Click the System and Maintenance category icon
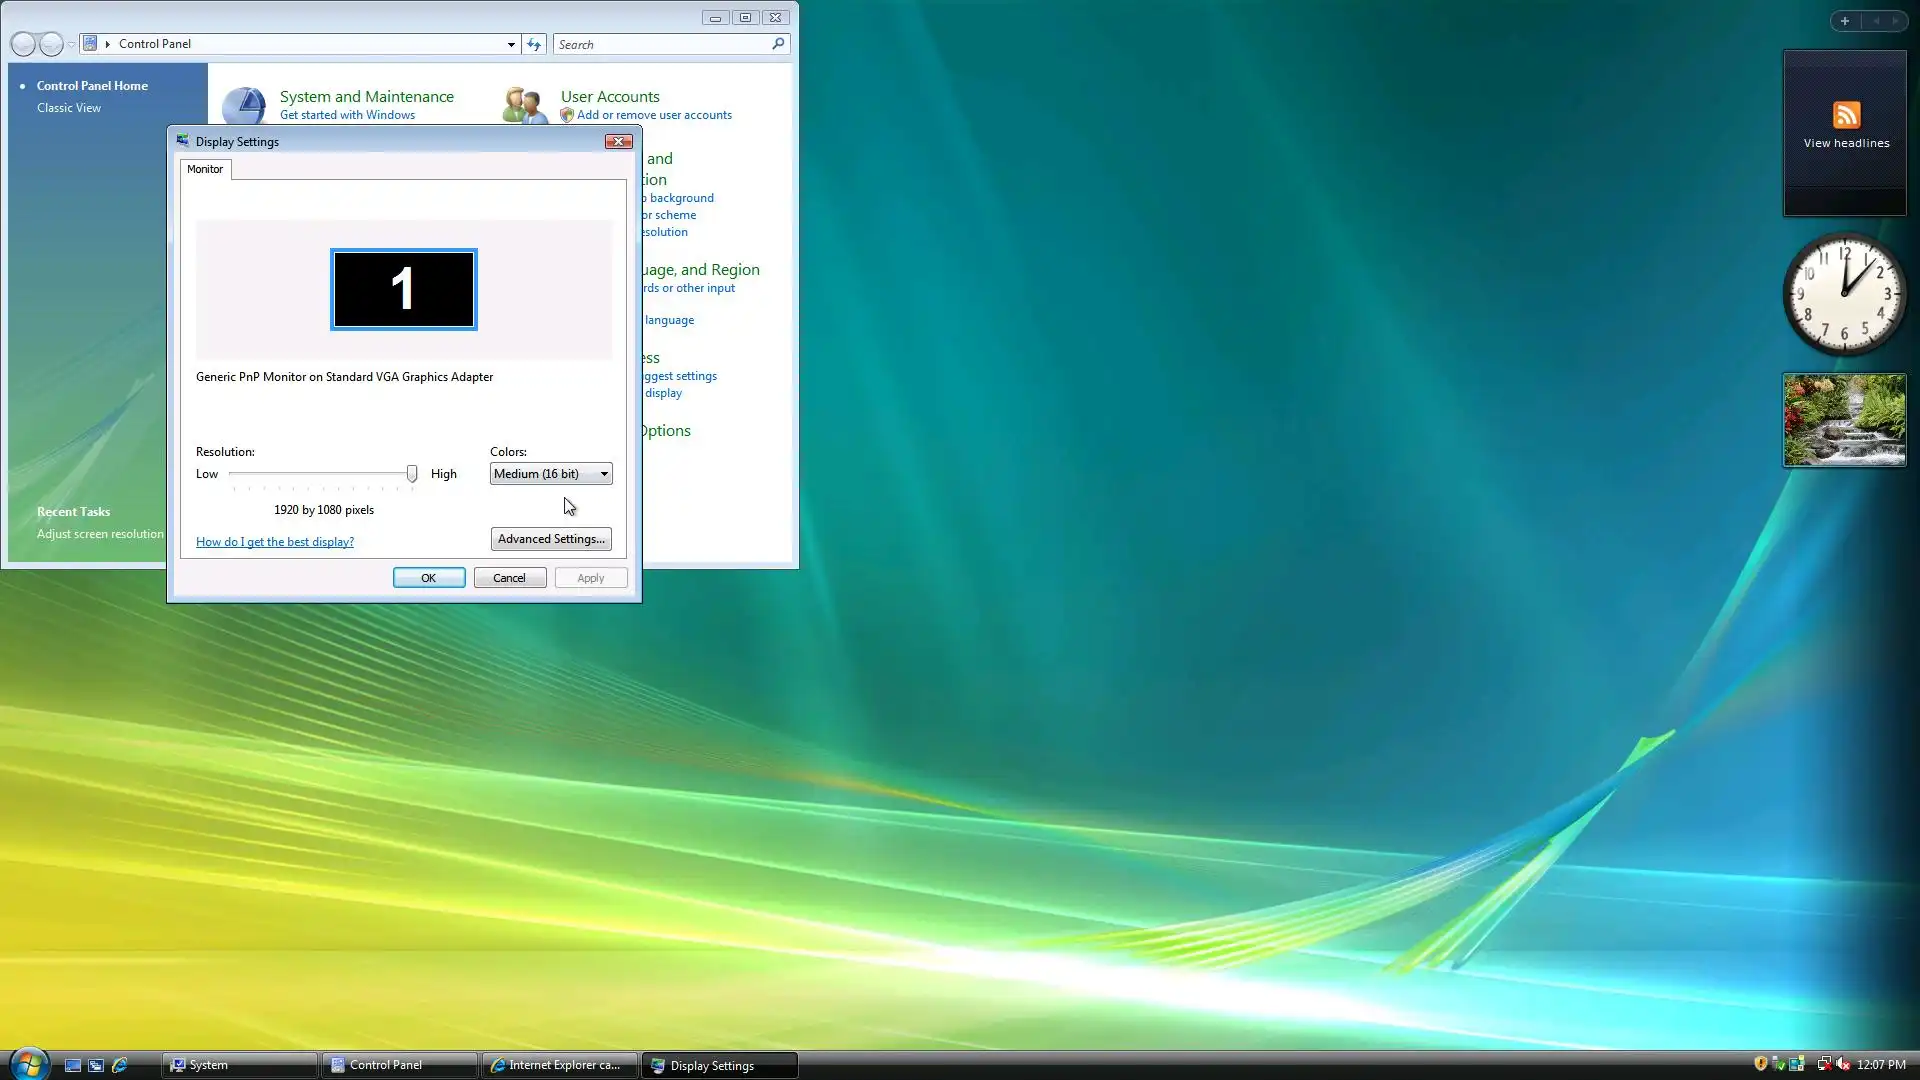The height and width of the screenshot is (1080, 1920). coord(243,105)
